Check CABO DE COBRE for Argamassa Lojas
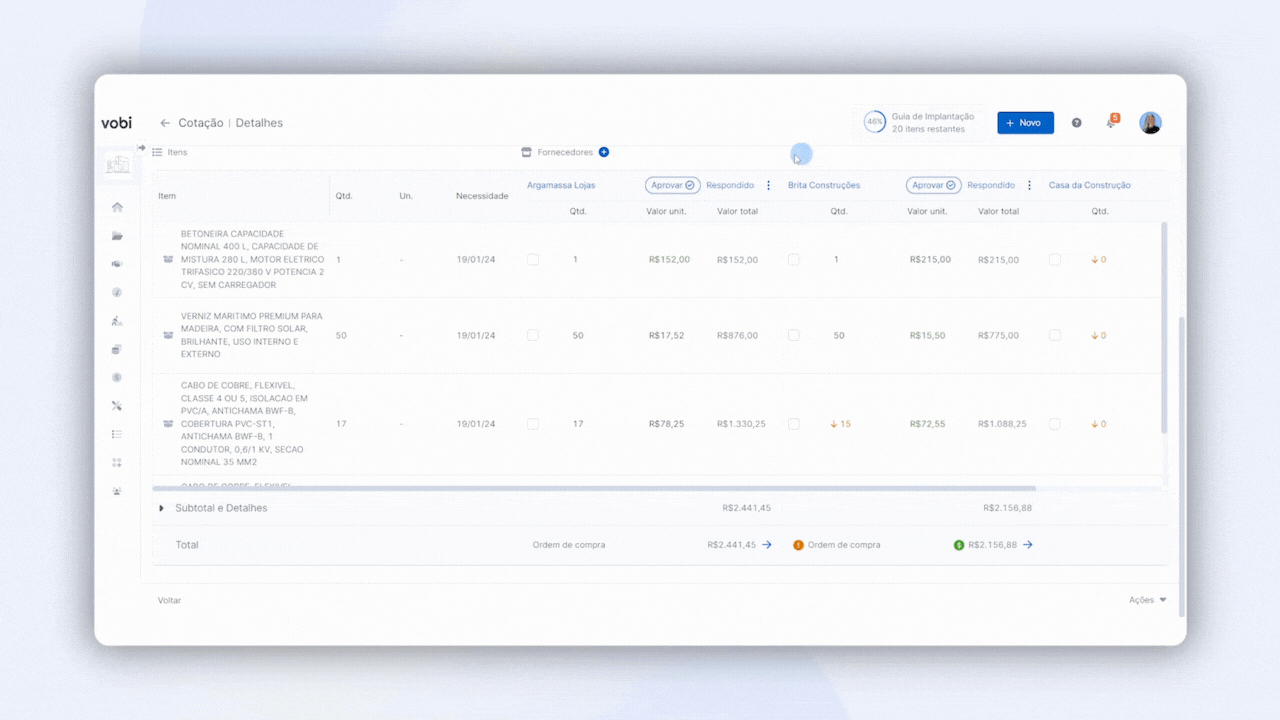This screenshot has width=1280, height=720. [533, 424]
